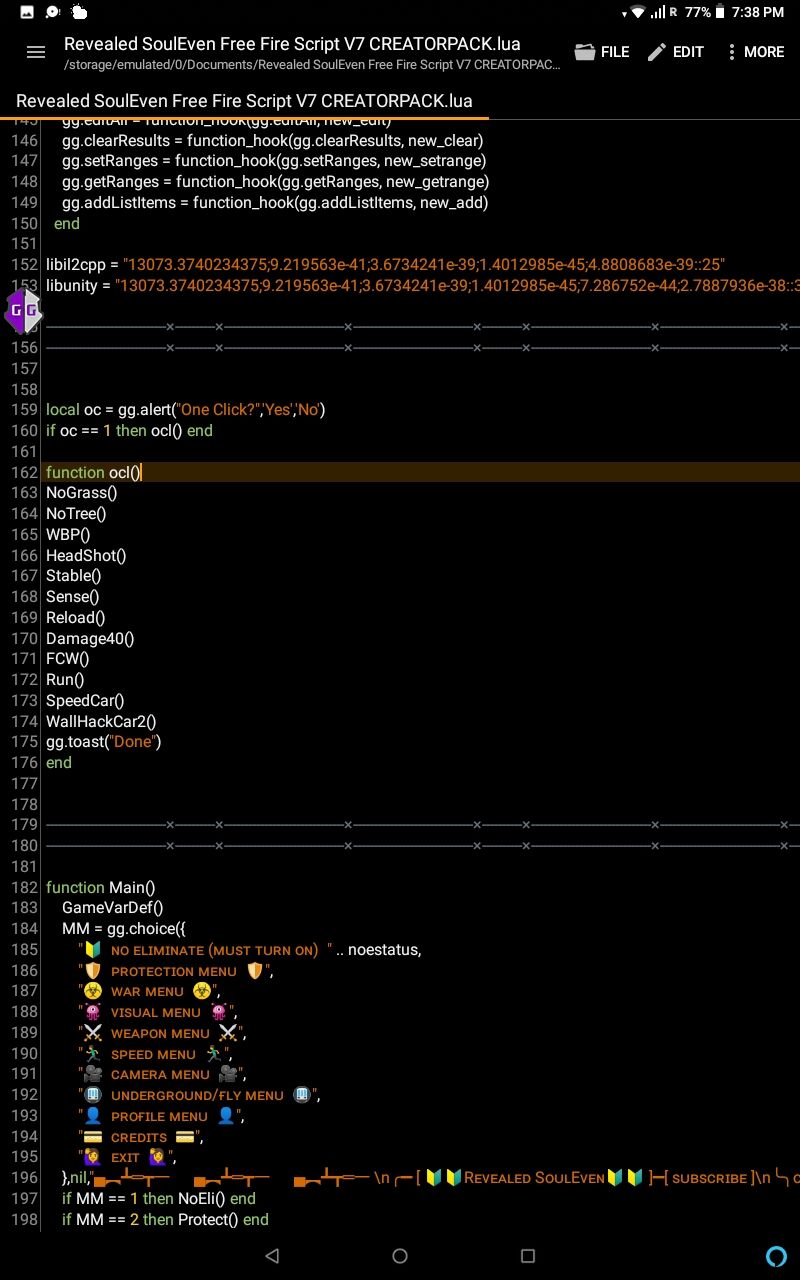Click the 'HeadShot()' code line
This screenshot has height=1280, width=800.
click(x=86, y=555)
